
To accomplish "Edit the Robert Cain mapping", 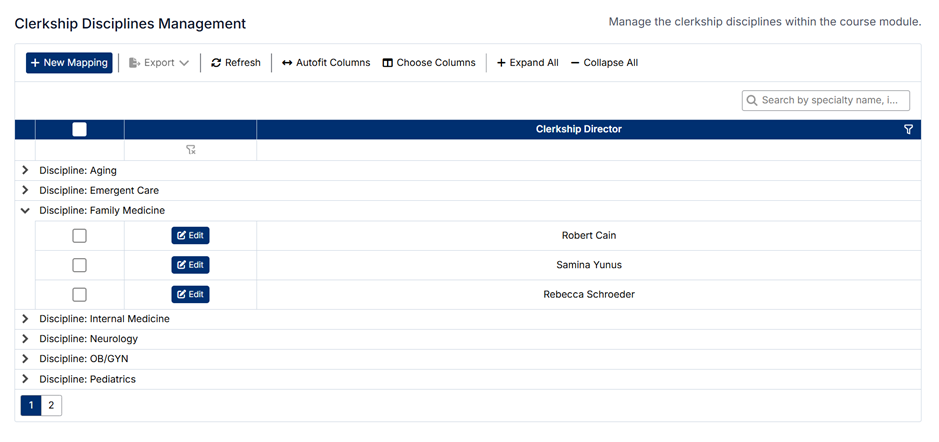I will [190, 236].
